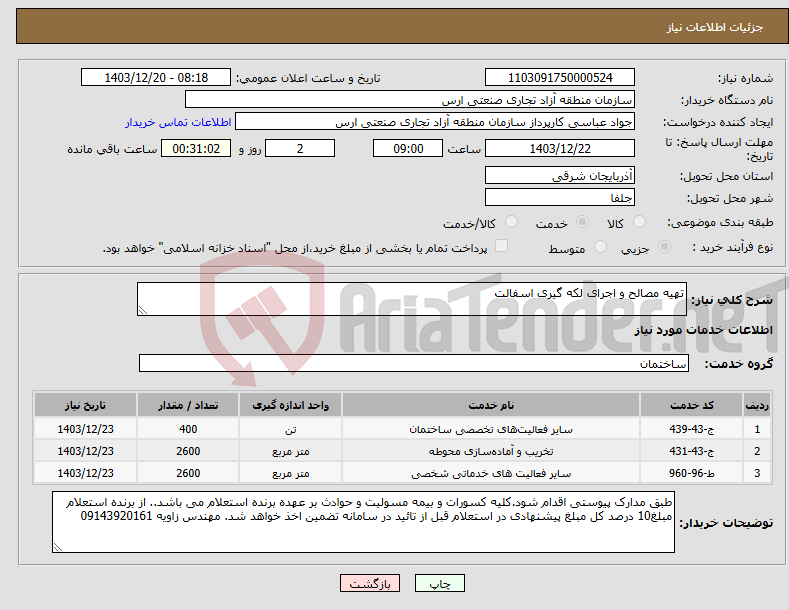Click the deadline date 1403/12/22 field
The height and width of the screenshot is (610, 789).
pyautogui.click(x=560, y=148)
